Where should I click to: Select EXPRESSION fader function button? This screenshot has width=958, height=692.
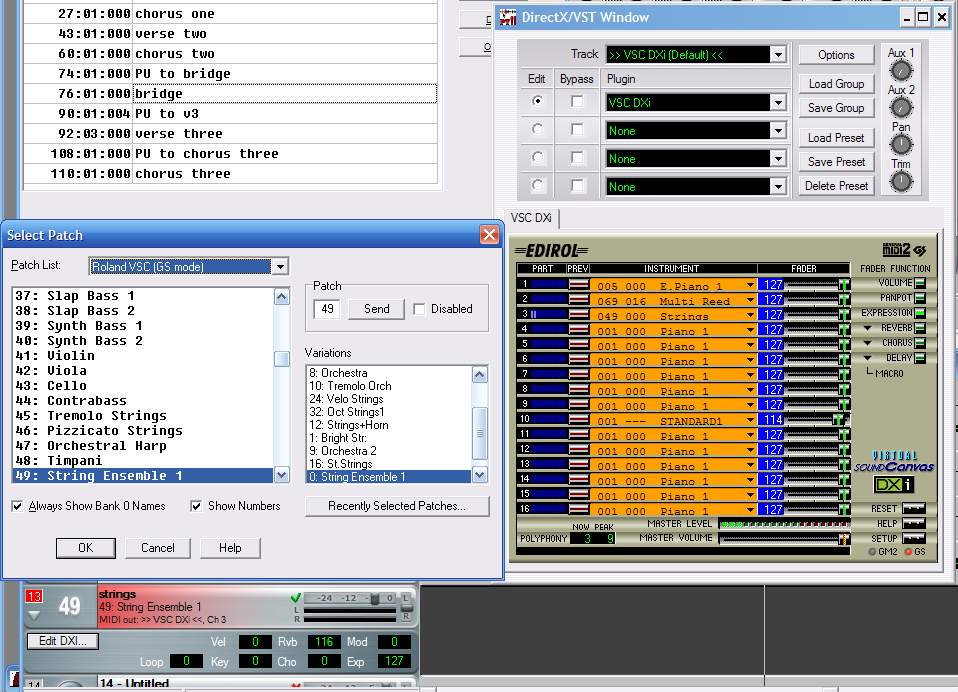920,313
